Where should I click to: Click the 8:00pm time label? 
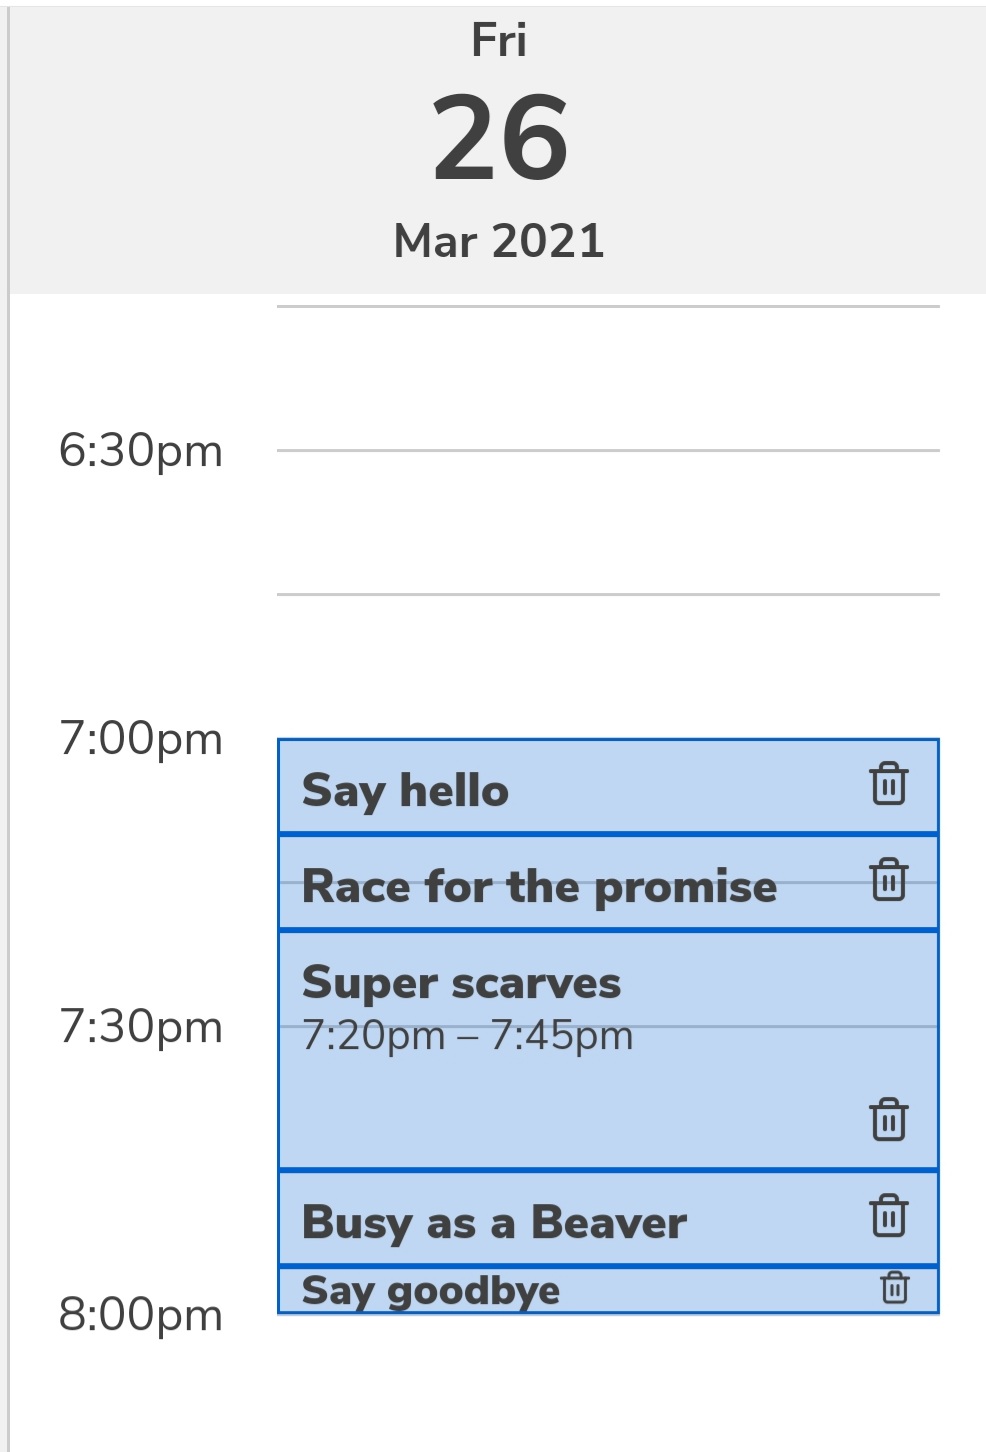click(141, 1315)
